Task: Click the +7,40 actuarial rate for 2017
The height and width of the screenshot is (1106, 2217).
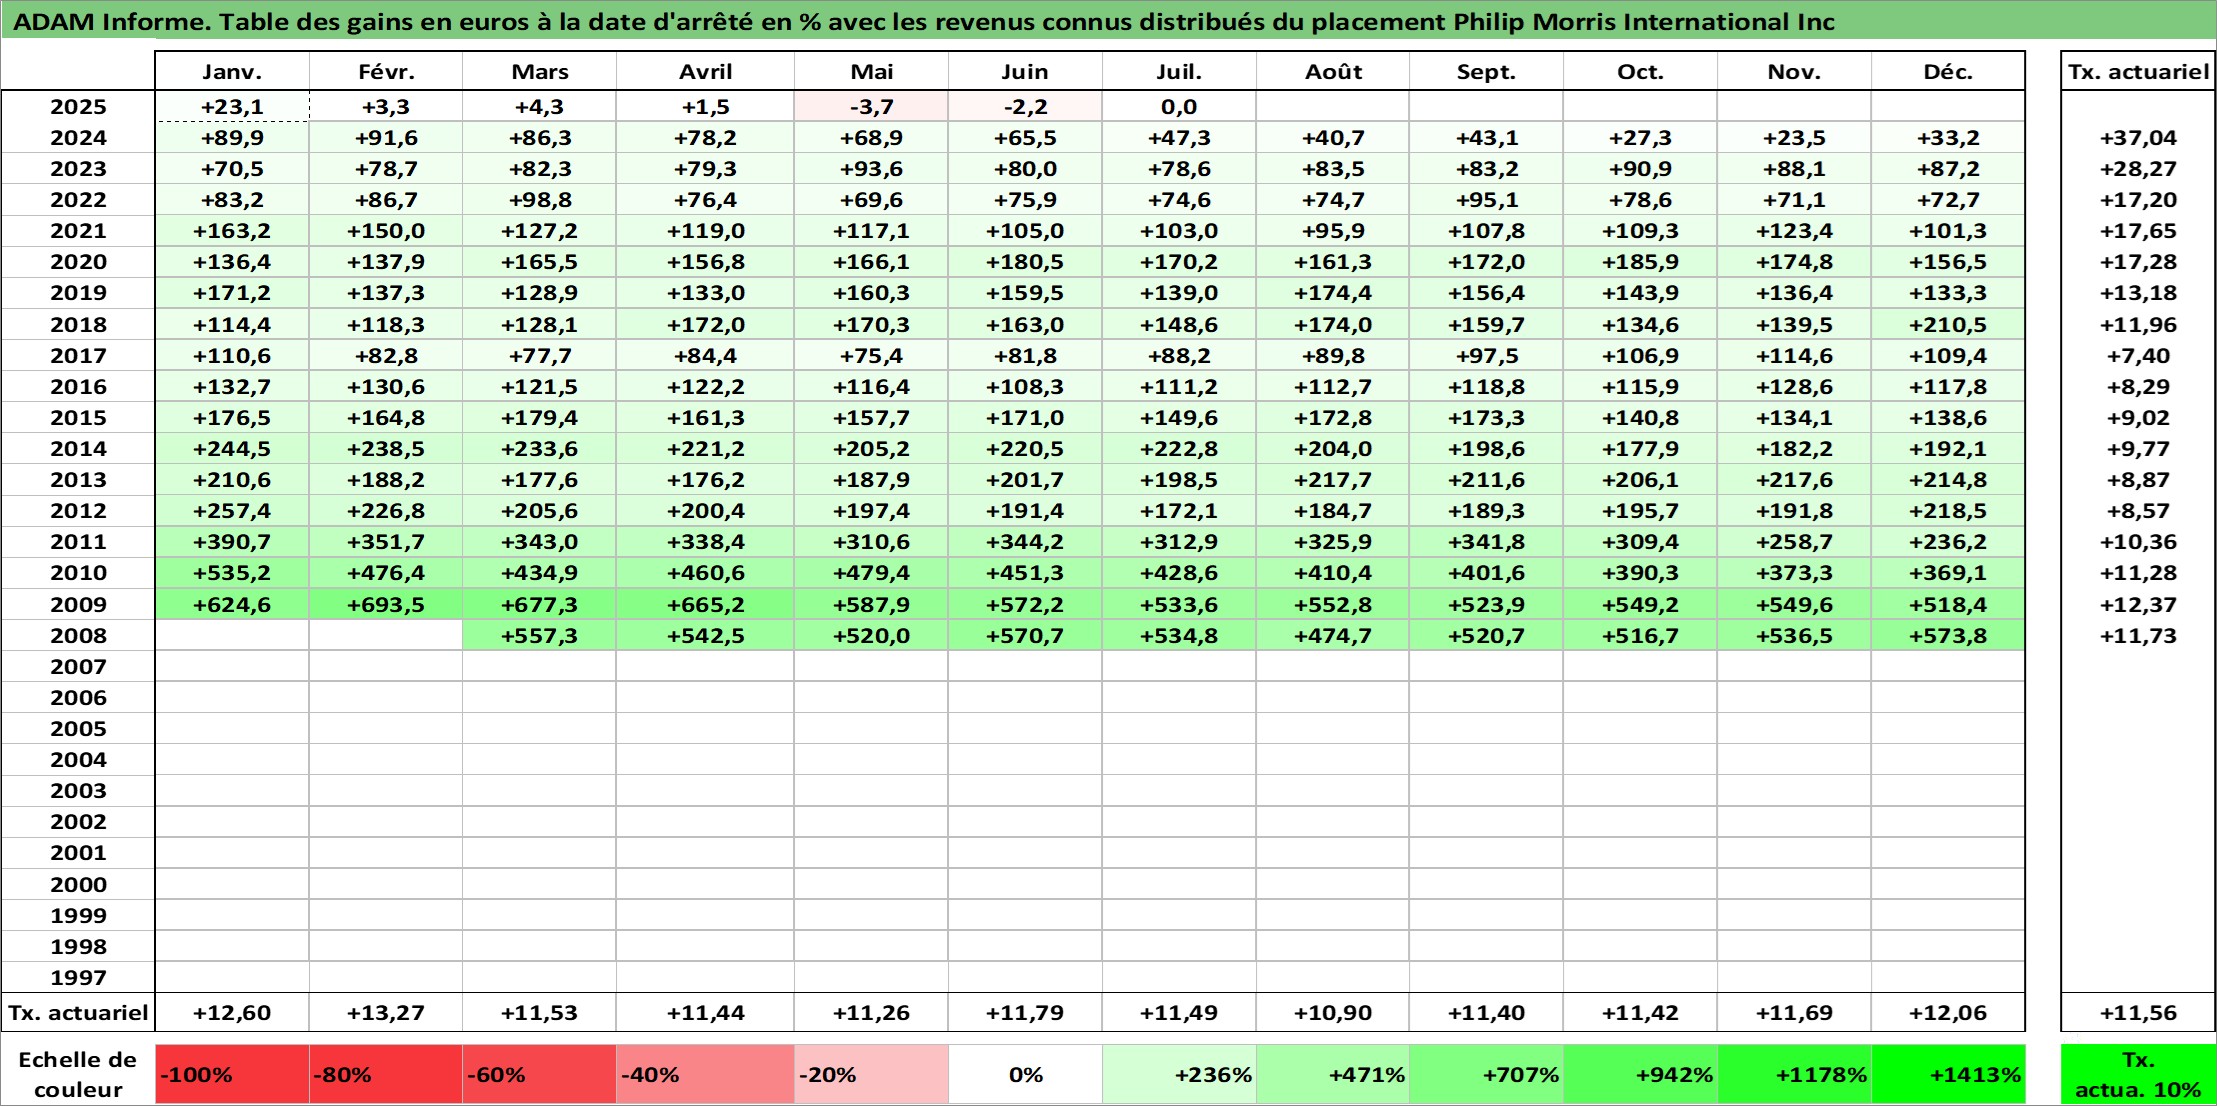Action: point(2138,355)
